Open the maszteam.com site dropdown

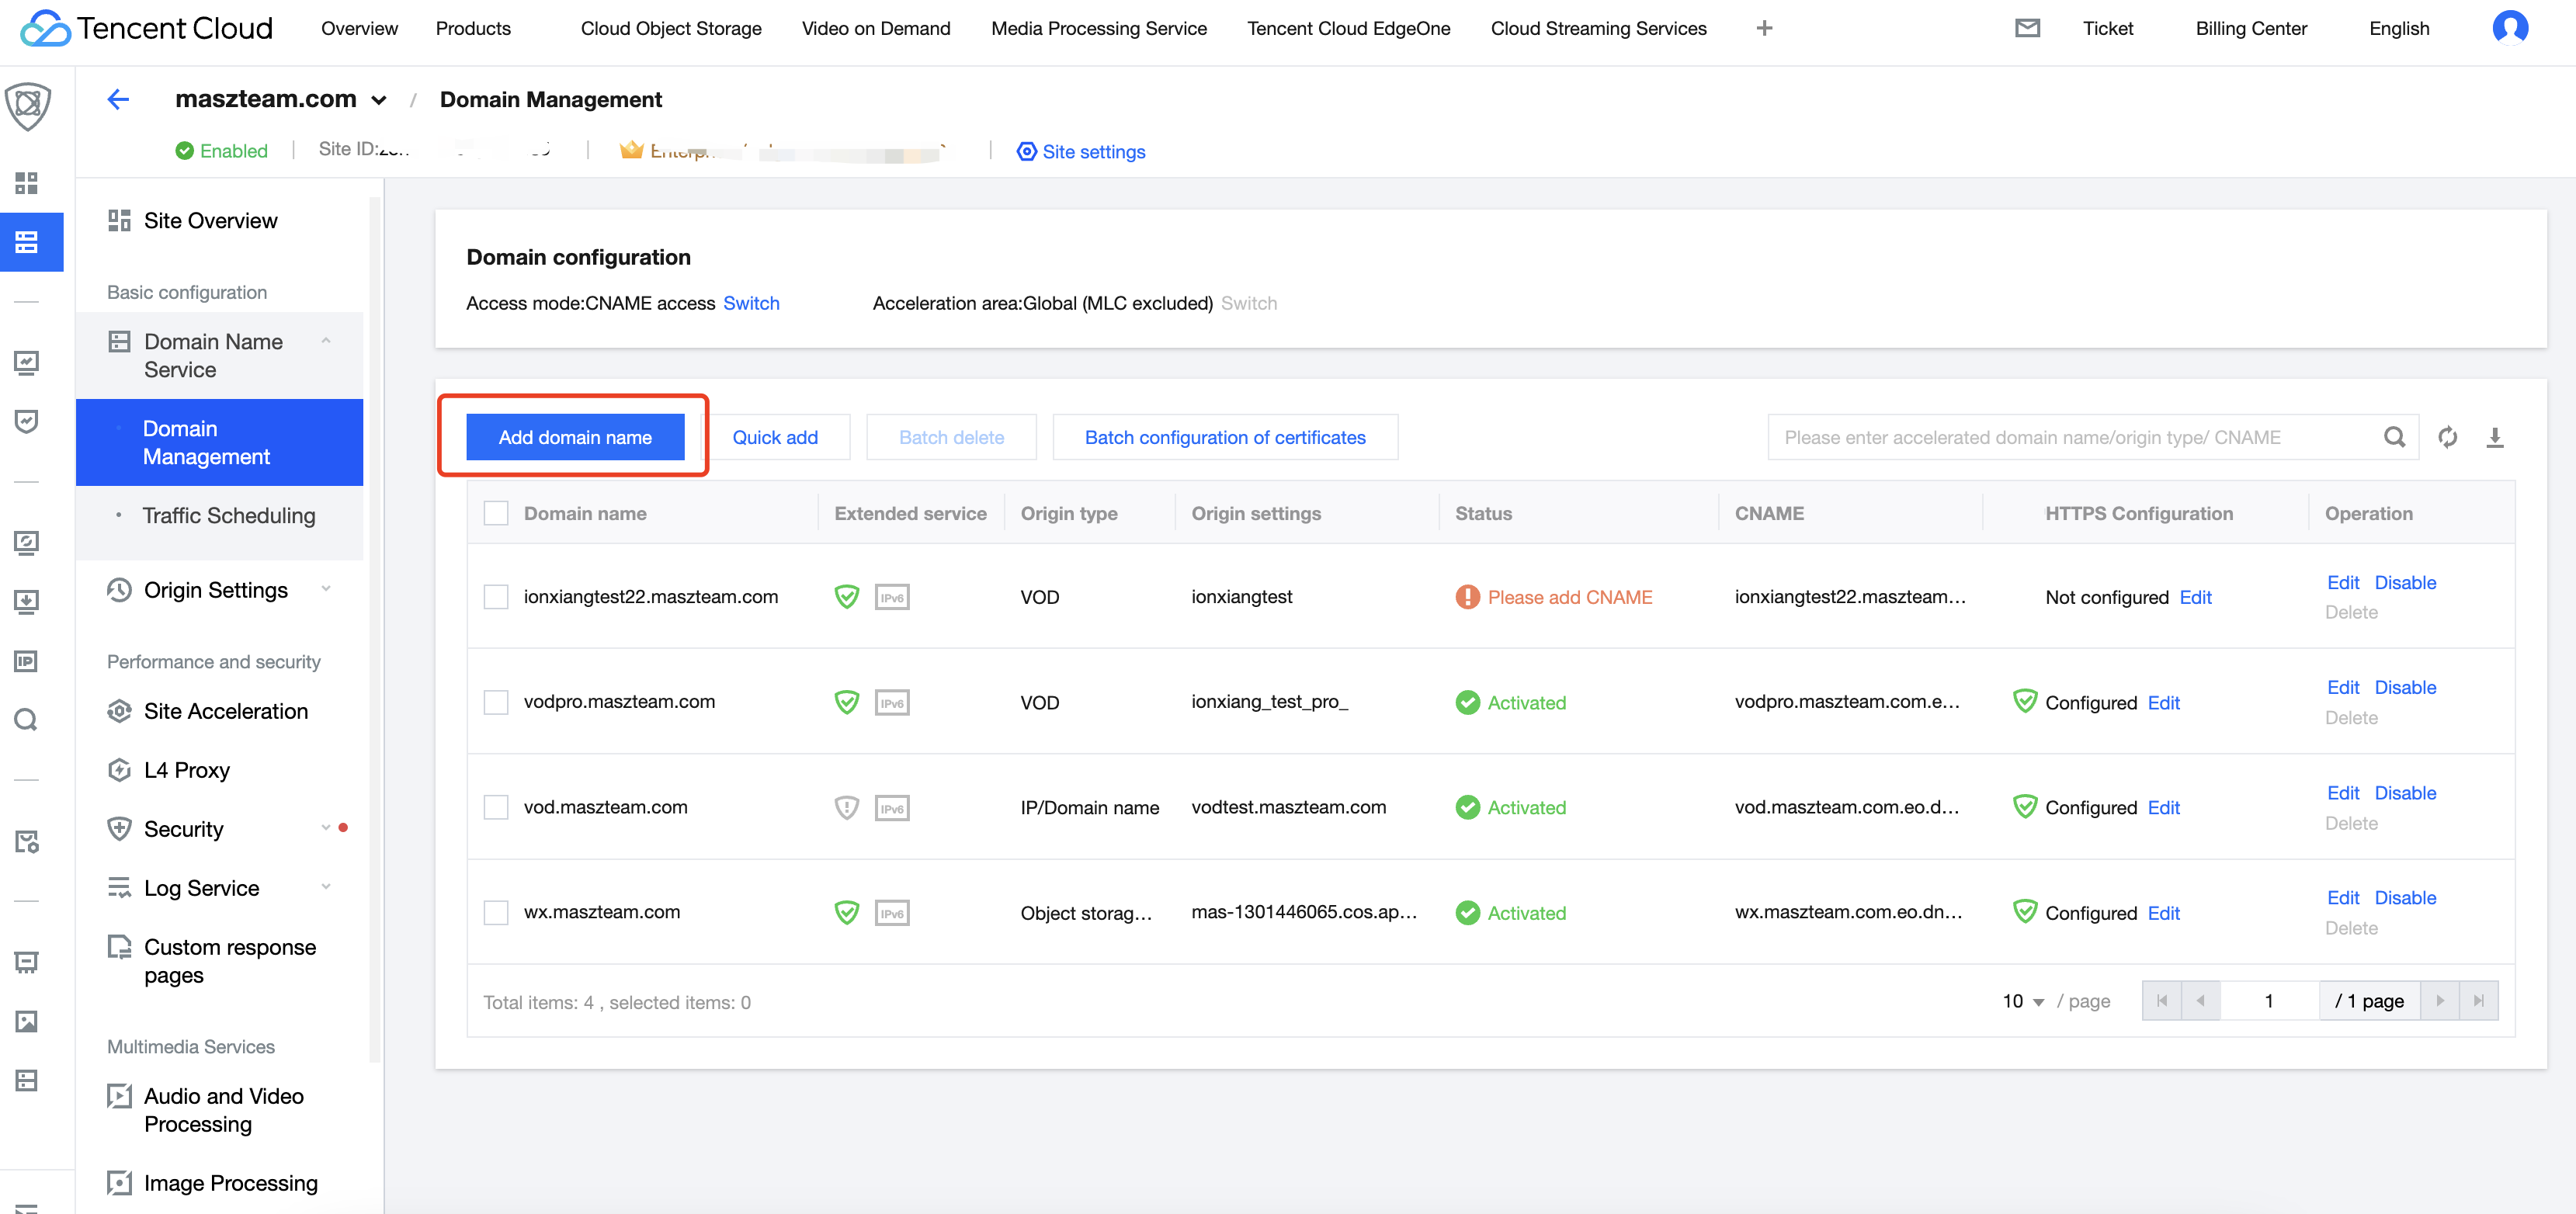[379, 100]
